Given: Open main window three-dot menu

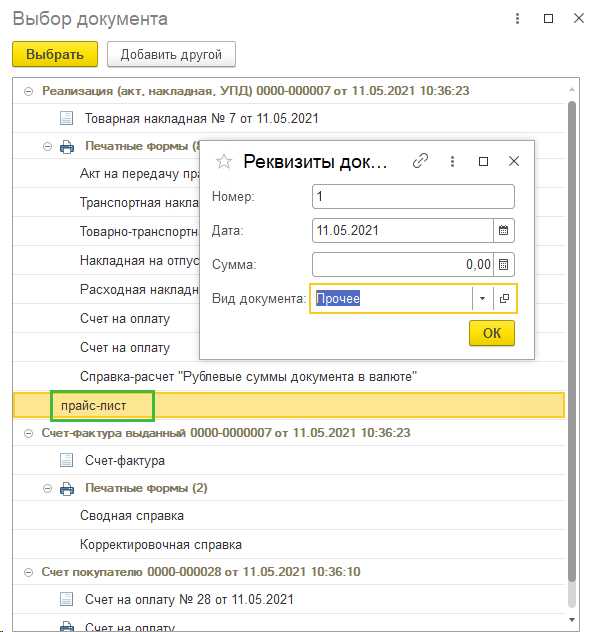Looking at the screenshot, I should pos(517,19).
